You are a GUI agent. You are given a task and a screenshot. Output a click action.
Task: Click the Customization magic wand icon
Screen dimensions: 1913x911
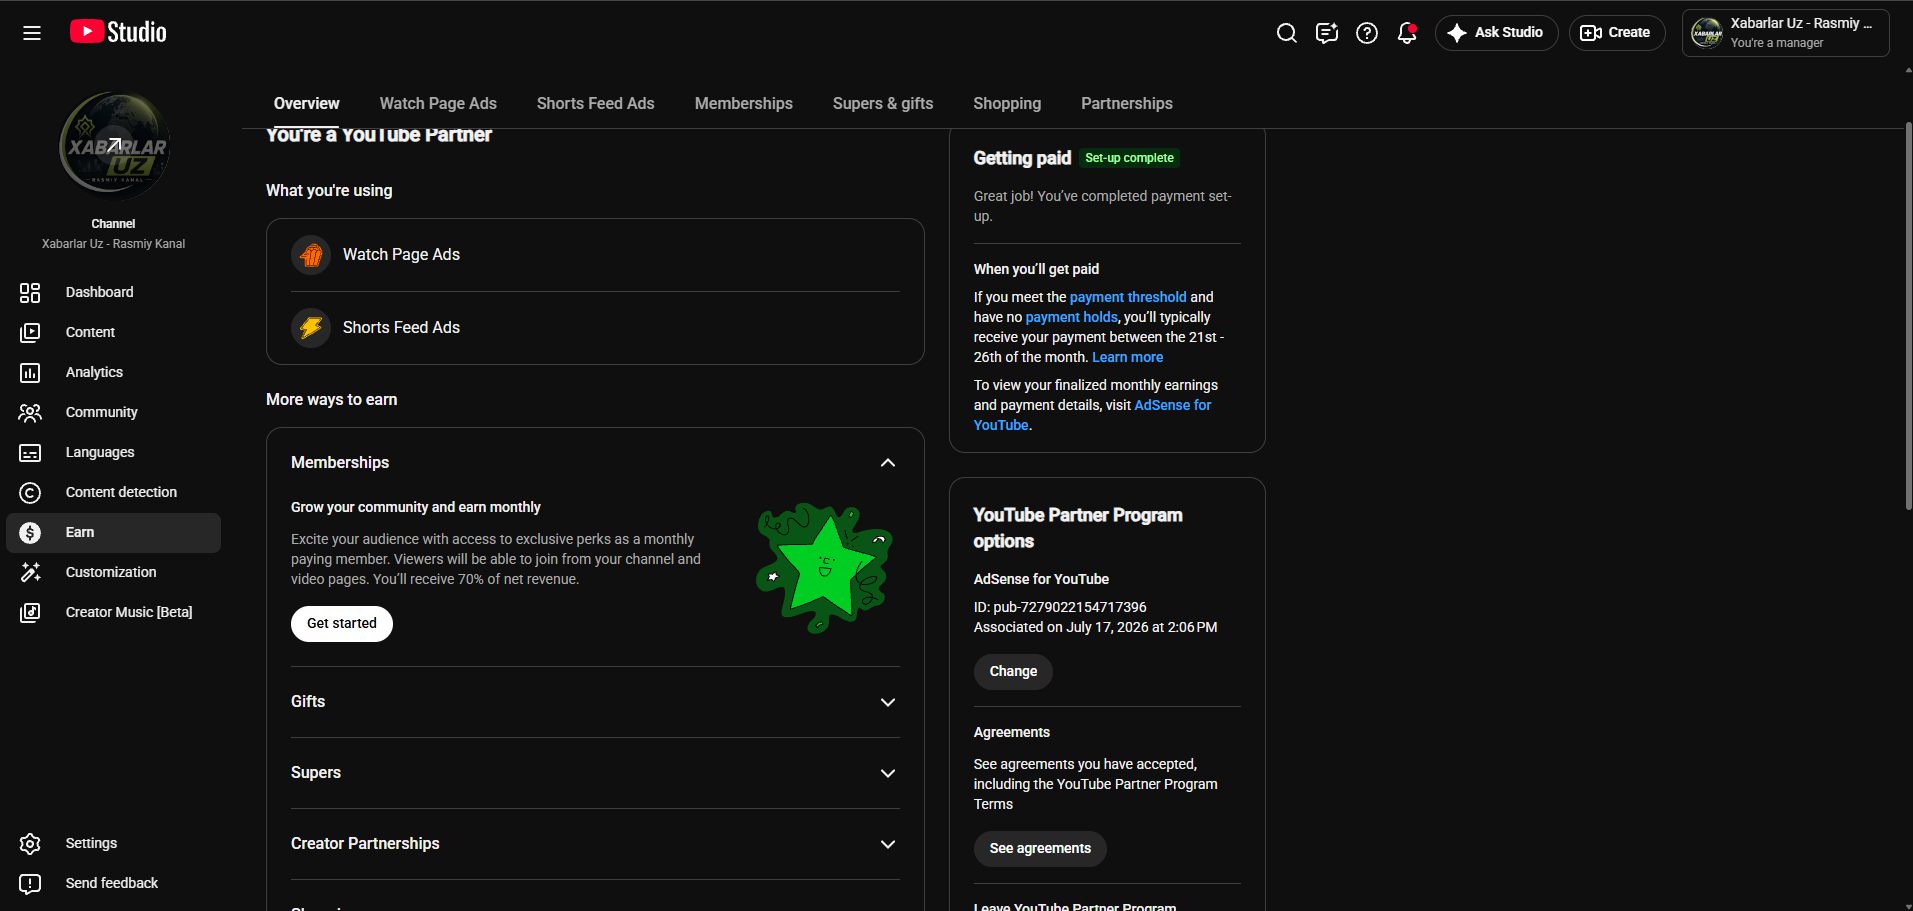coord(30,572)
